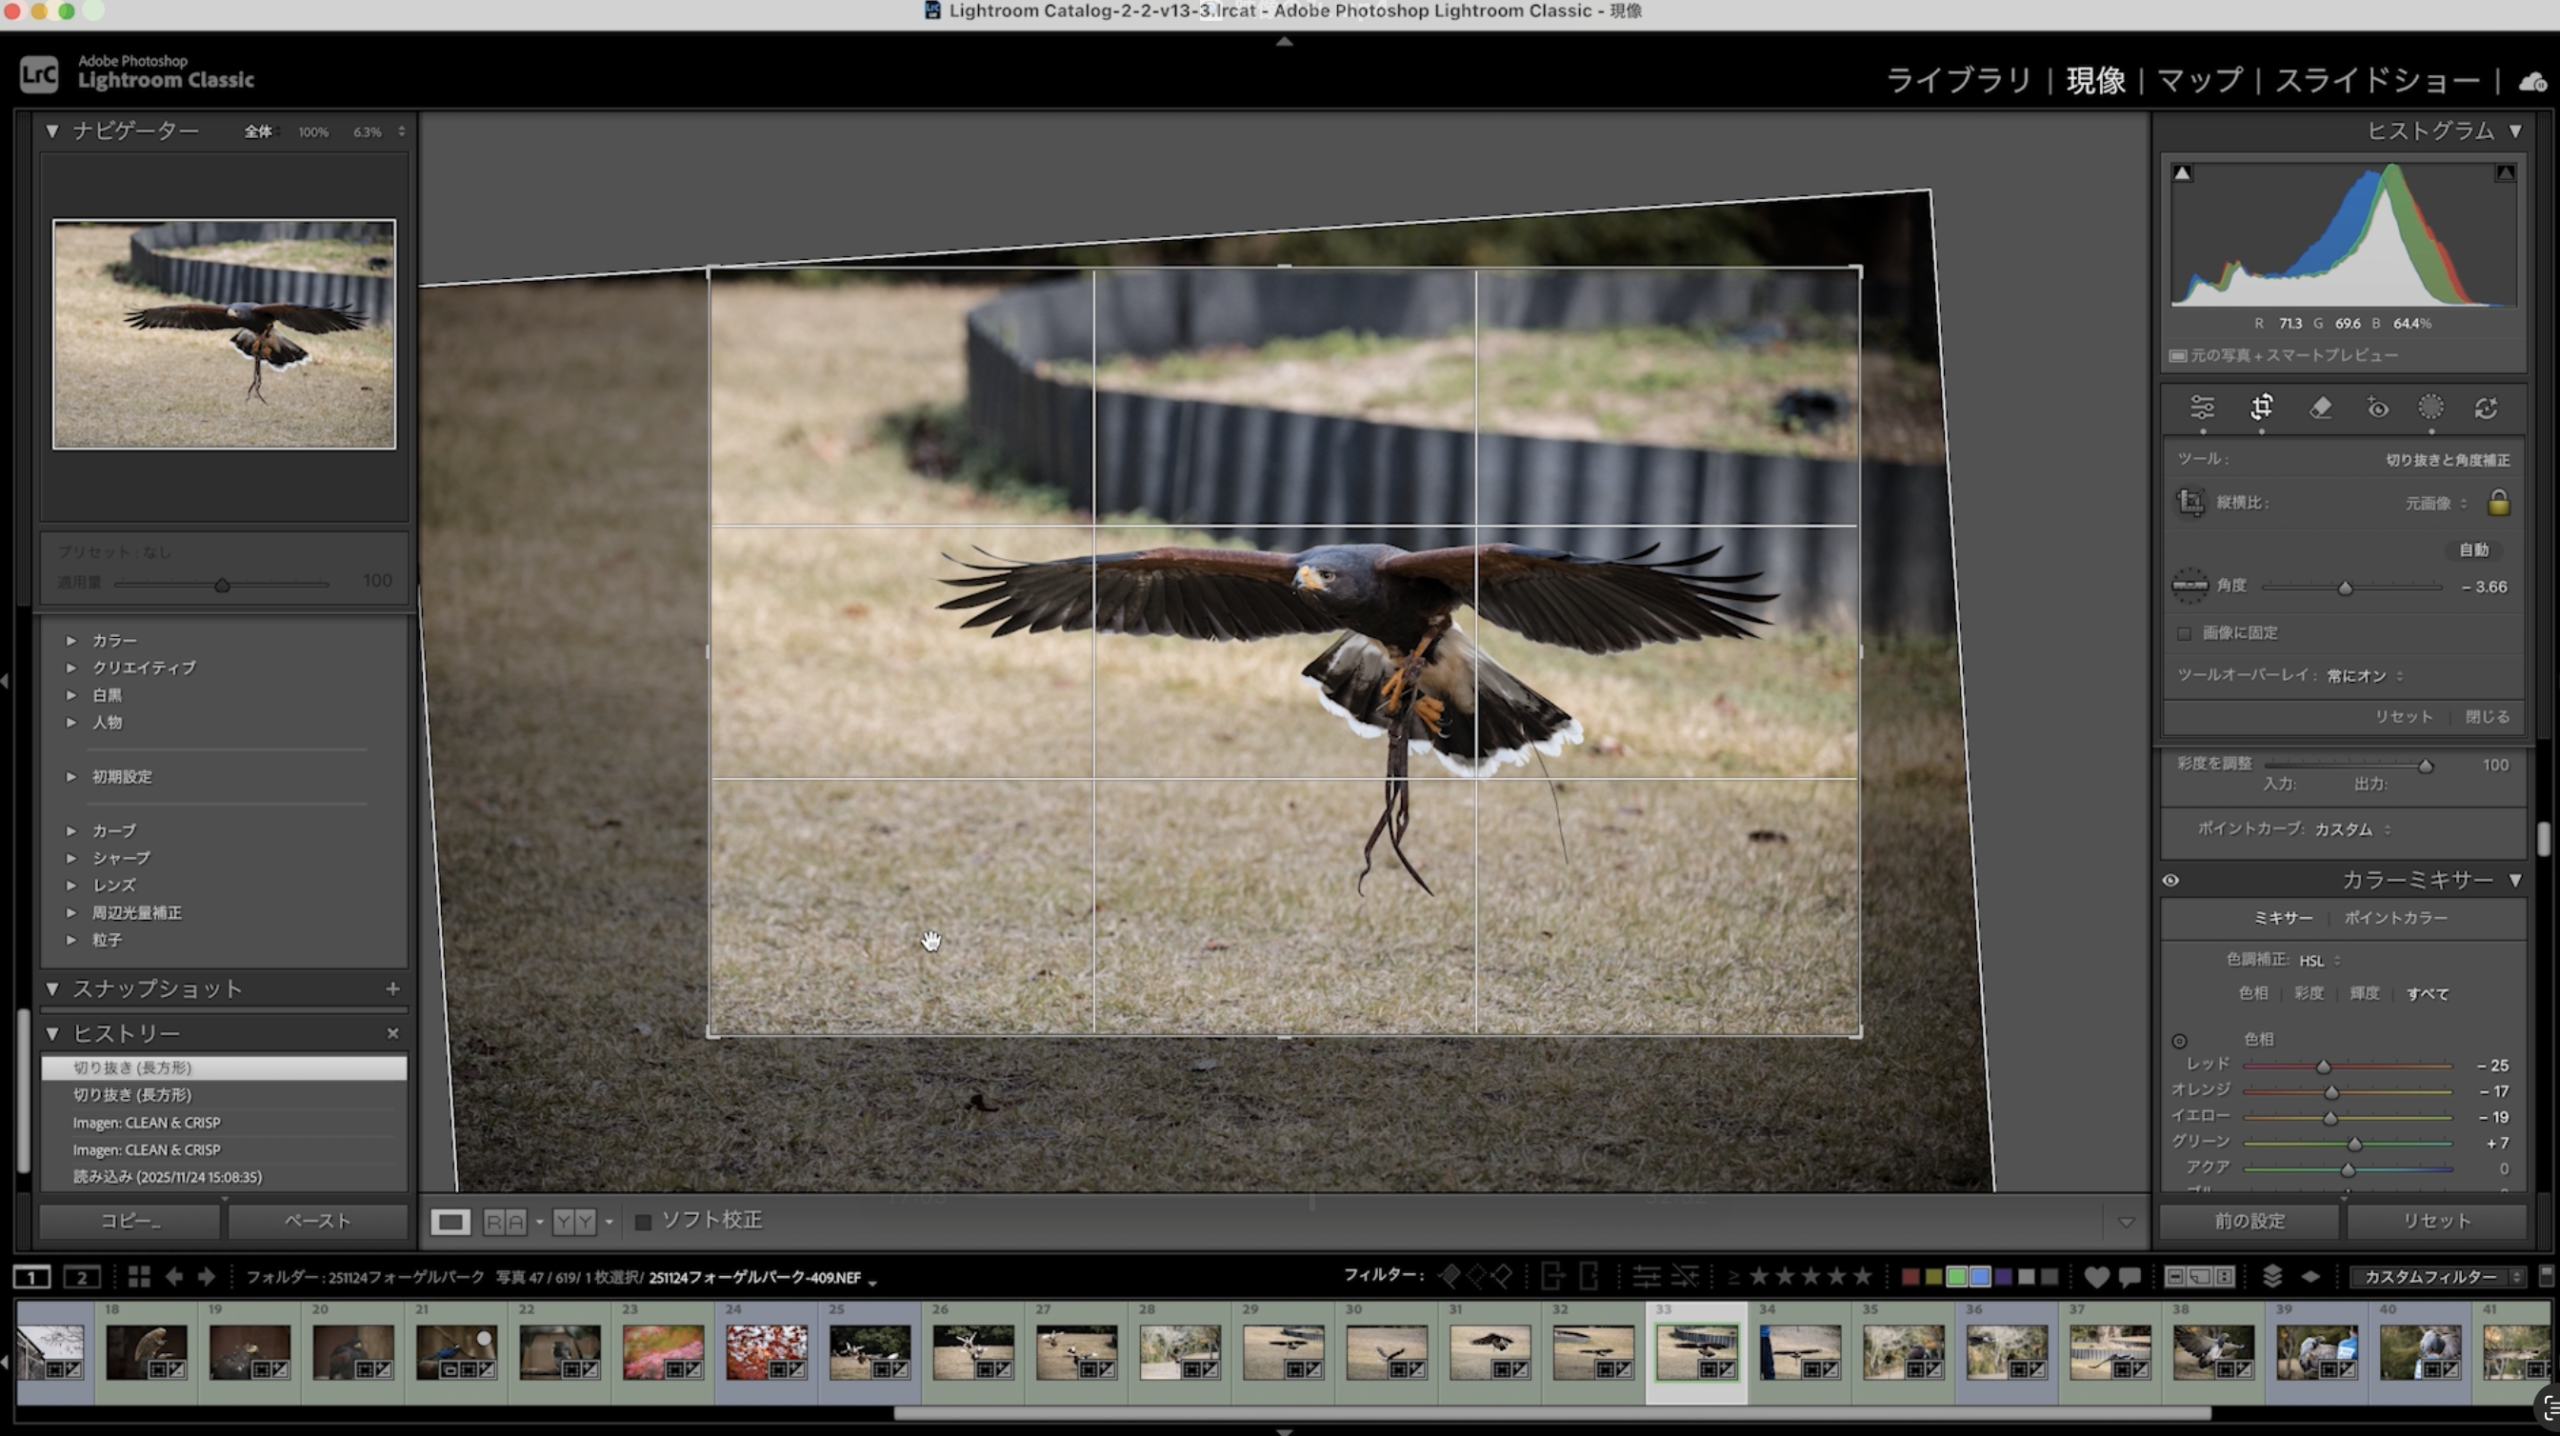Toggle Color Mixer panel eye visibility

pyautogui.click(x=2171, y=881)
